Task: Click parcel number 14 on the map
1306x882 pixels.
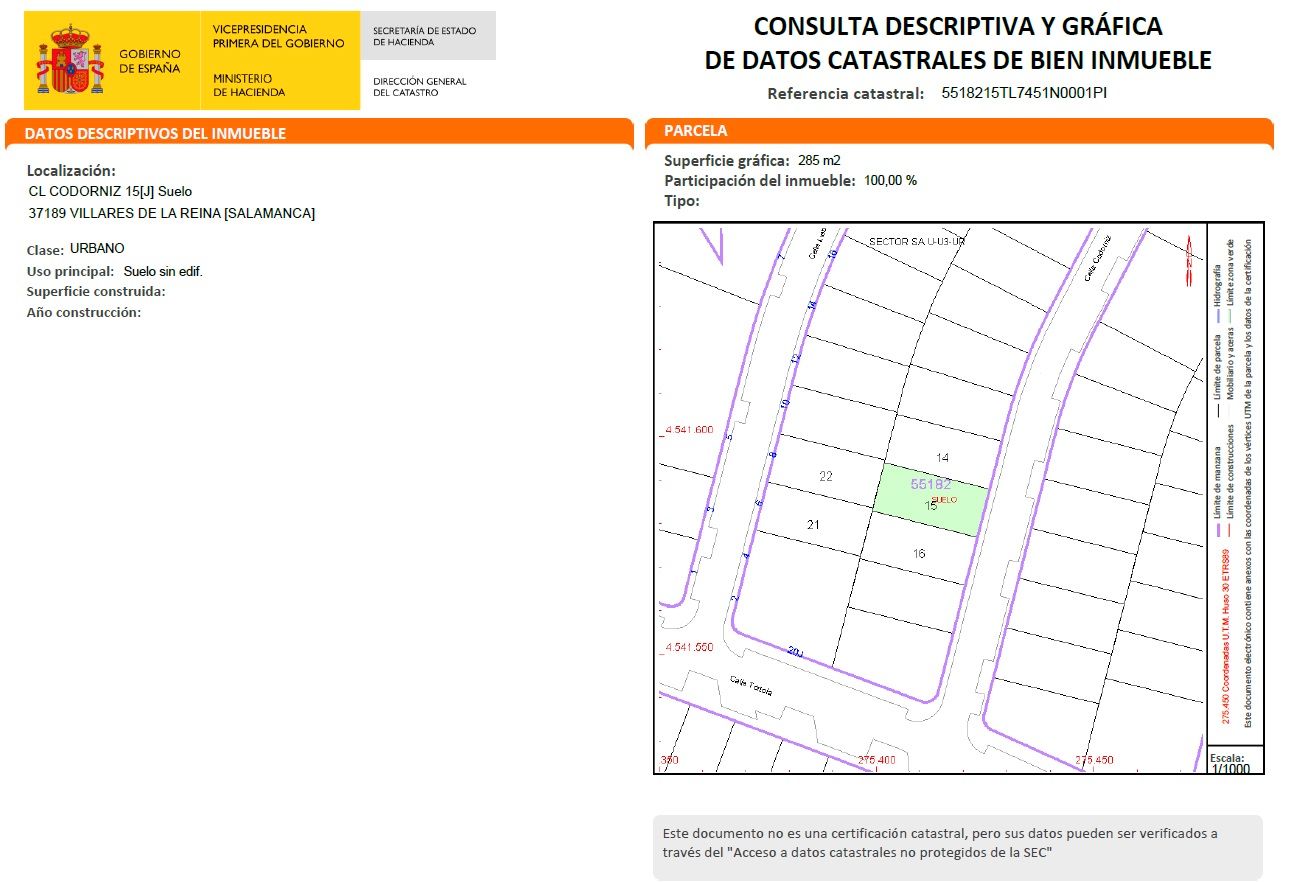Action: click(x=940, y=456)
